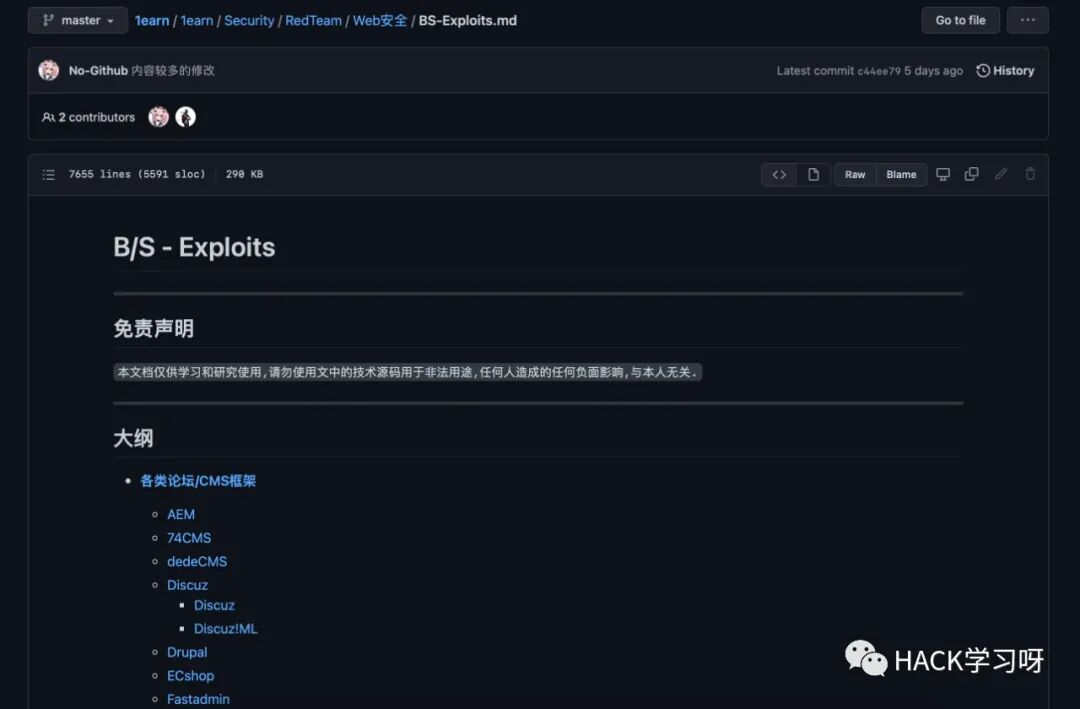Click the 7655 lines (5591 sloc) text
This screenshot has width=1080, height=709.
click(x=137, y=174)
